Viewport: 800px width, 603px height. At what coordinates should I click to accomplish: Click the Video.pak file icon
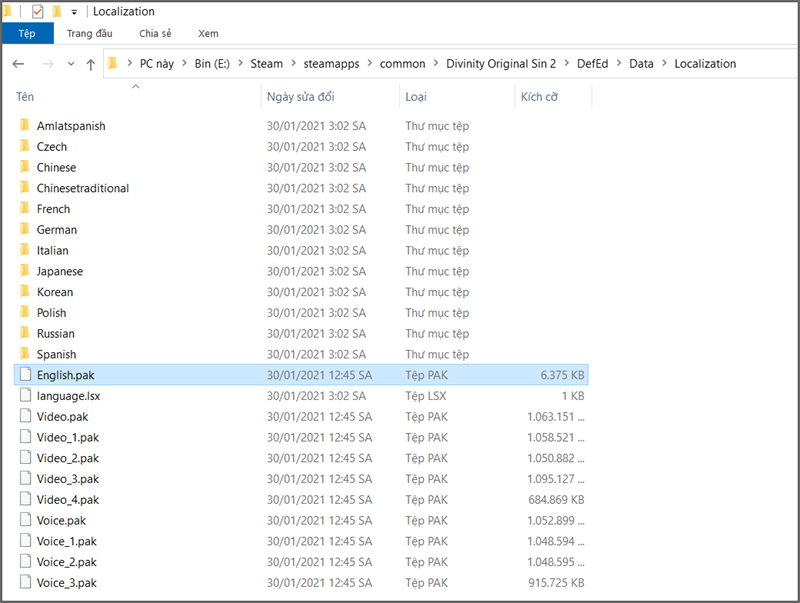click(25, 416)
